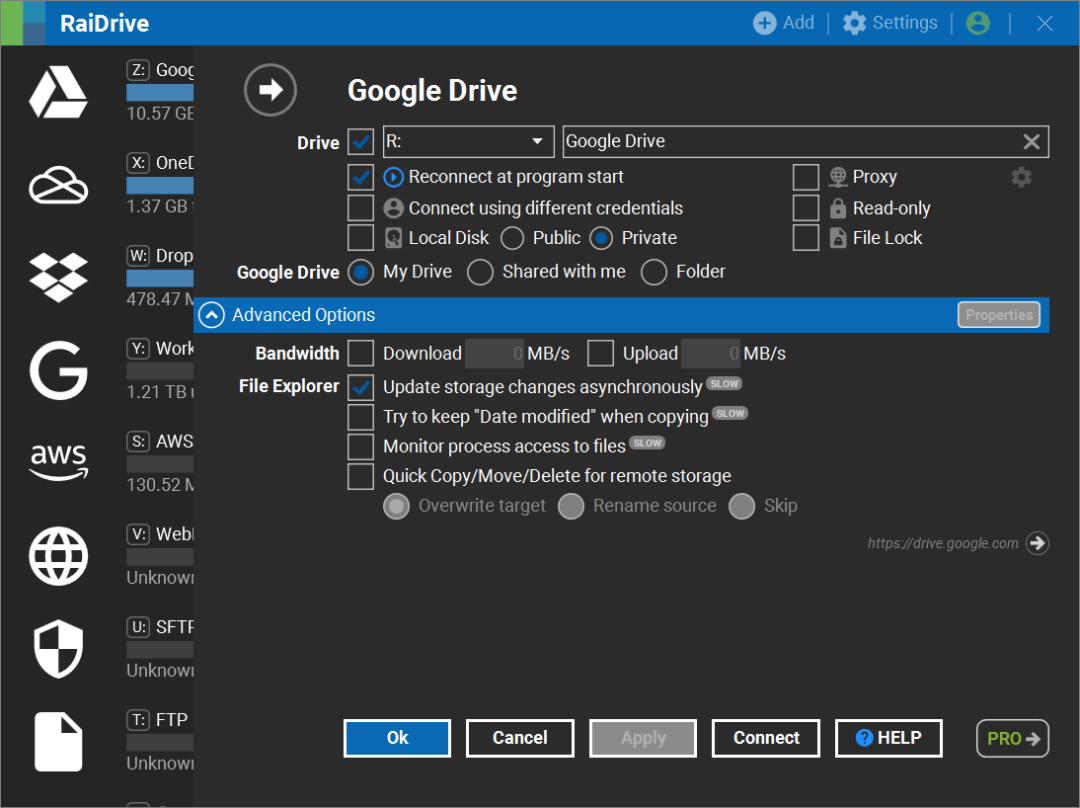Click the Dropbox icon in sidebar
Viewport: 1080px width, 808px height.
coord(58,278)
